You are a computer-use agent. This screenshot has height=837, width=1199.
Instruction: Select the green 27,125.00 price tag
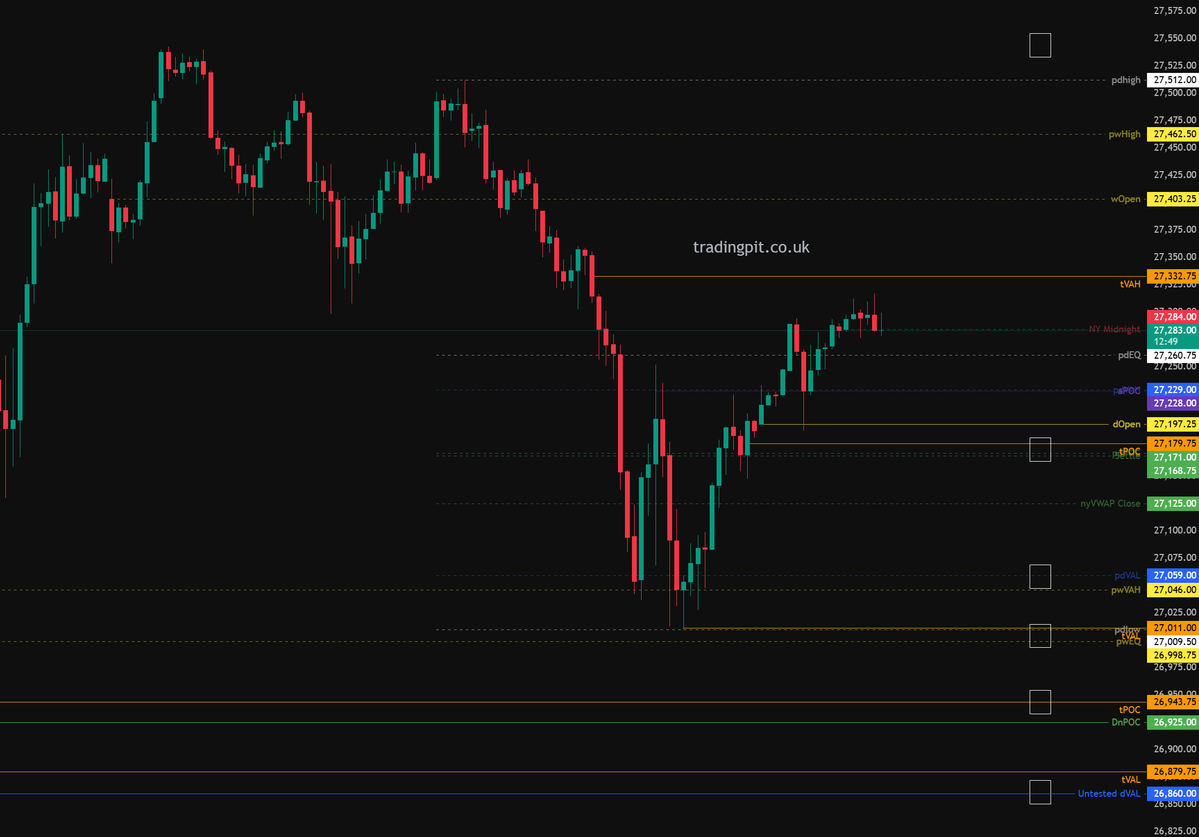(x=1173, y=504)
